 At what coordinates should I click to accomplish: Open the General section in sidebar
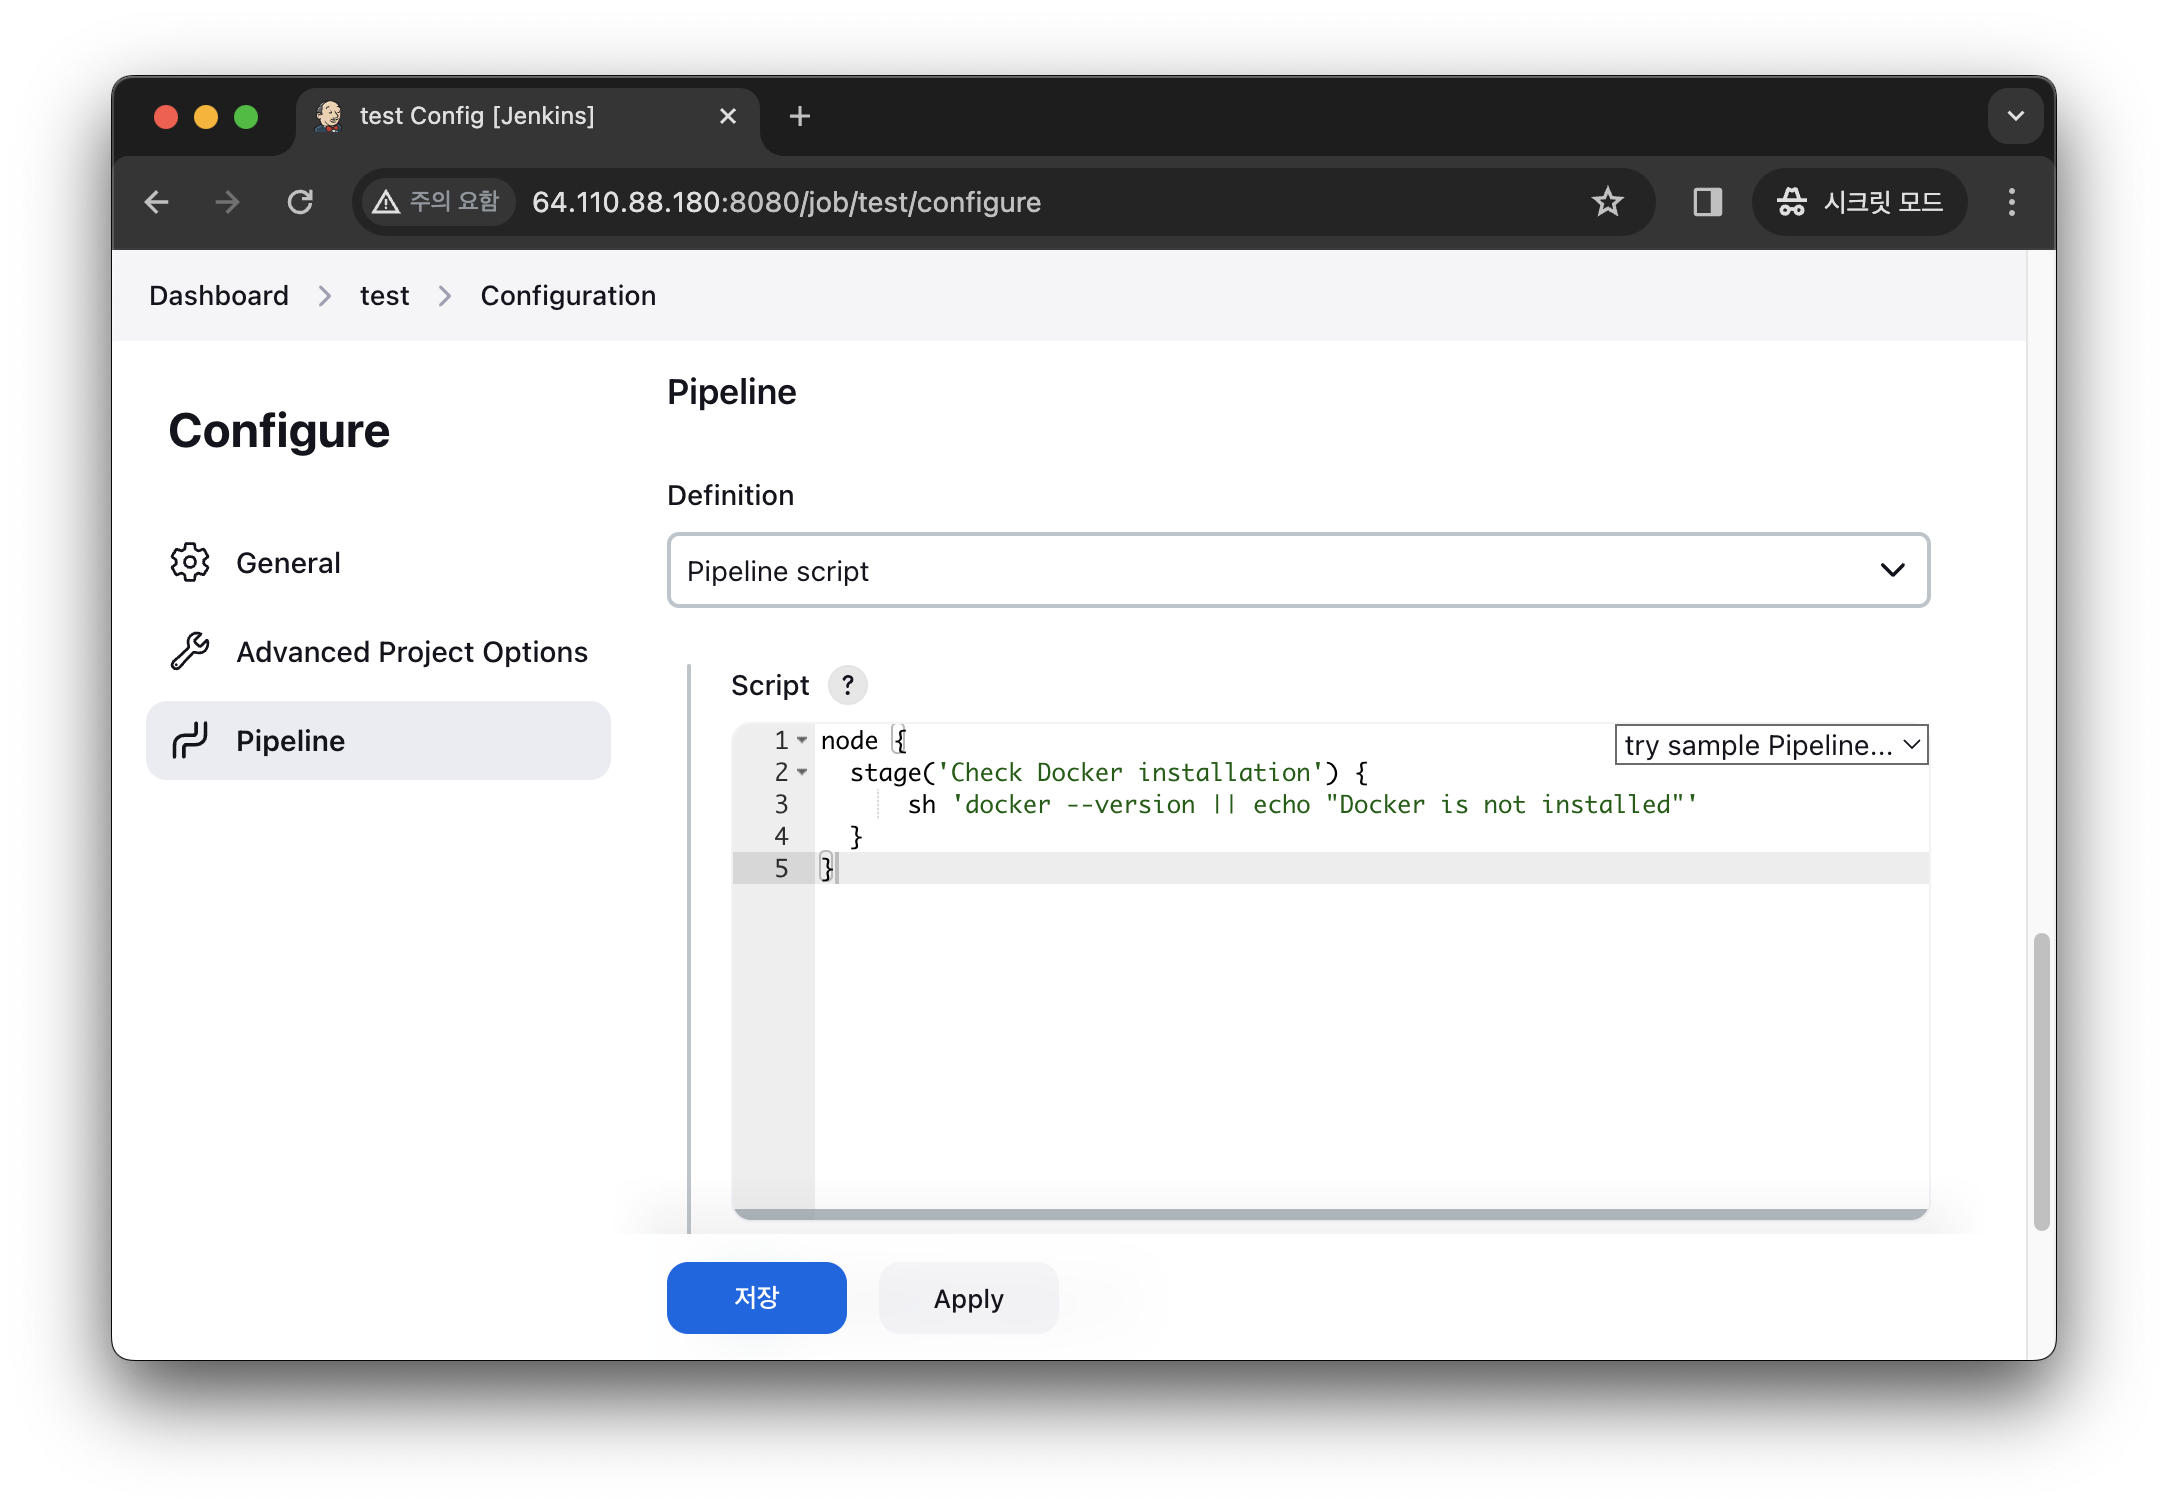(378, 563)
